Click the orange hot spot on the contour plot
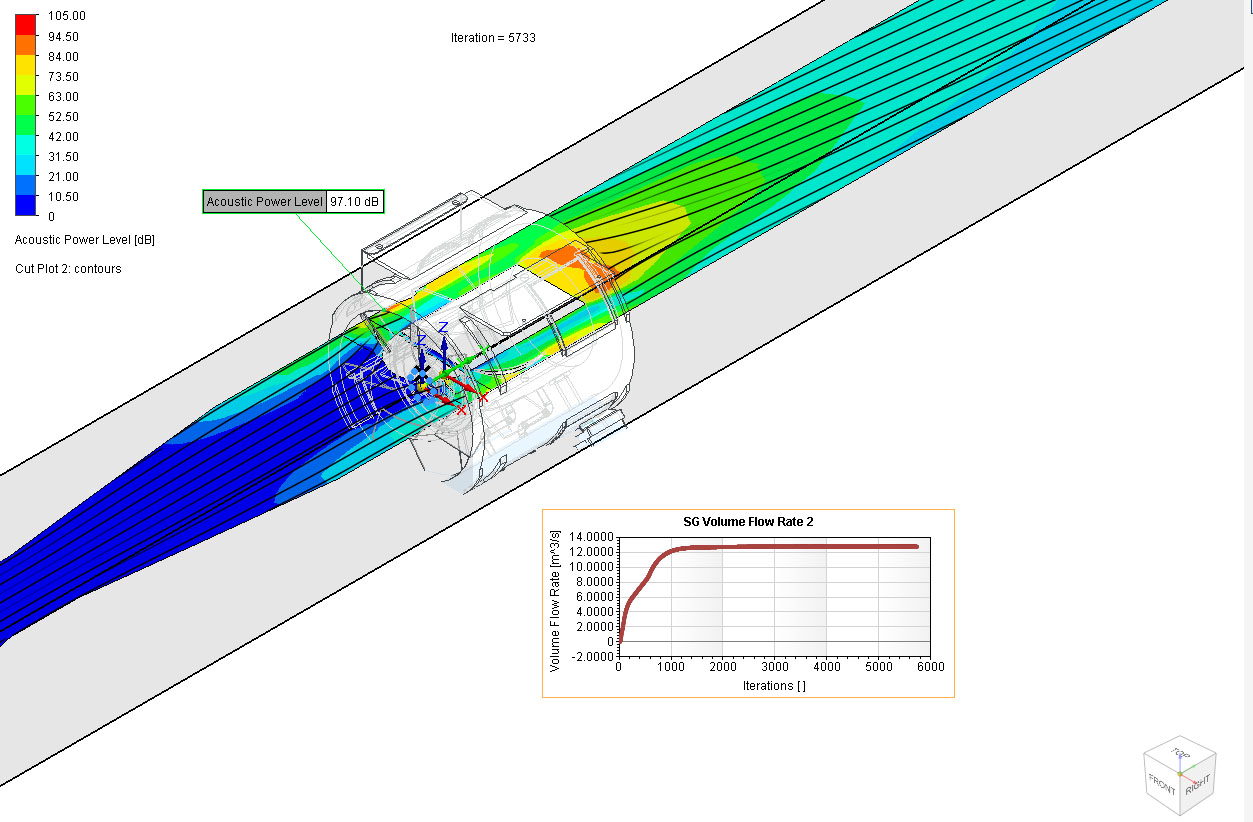This screenshot has height=822, width=1253. [565, 258]
